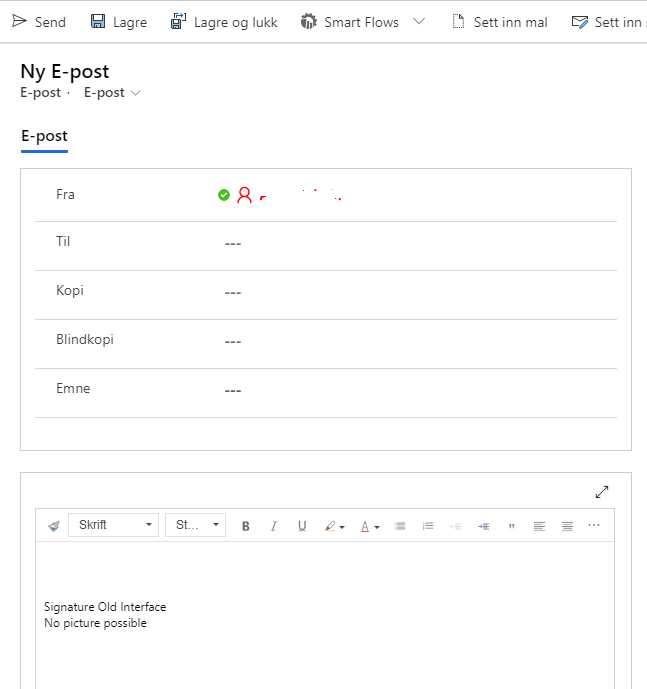Click the Lagre floppy disk icon
647x689 pixels.
click(98, 22)
